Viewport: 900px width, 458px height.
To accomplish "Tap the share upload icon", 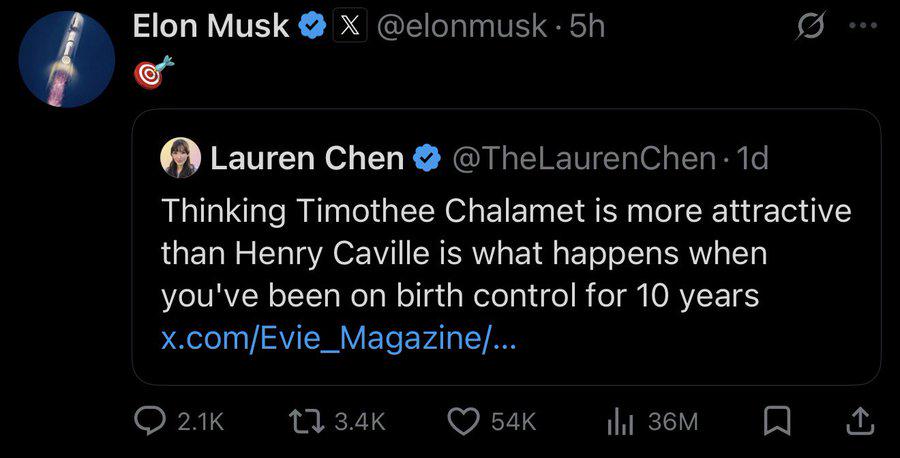I will tap(860, 422).
